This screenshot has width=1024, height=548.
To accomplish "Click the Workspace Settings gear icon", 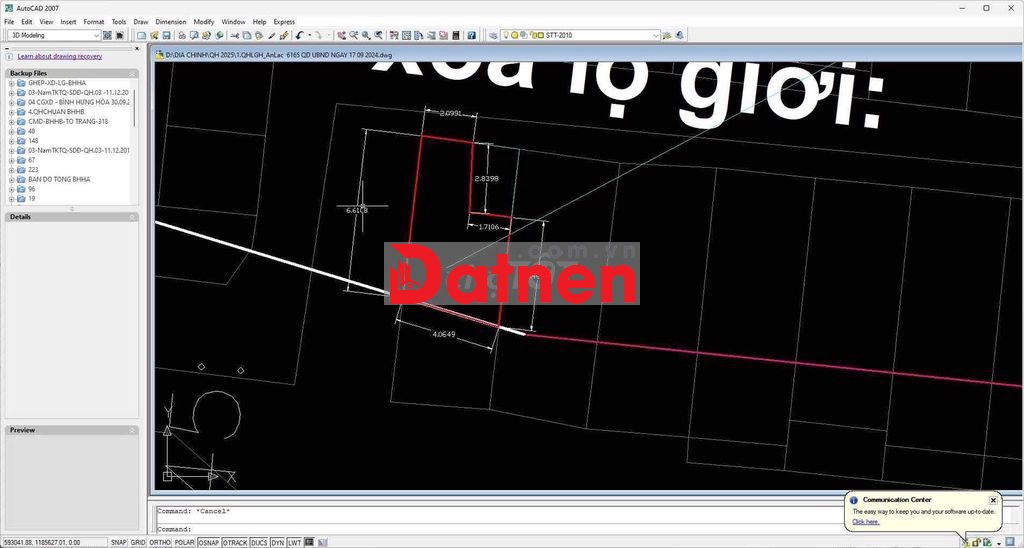I will click(107, 35).
